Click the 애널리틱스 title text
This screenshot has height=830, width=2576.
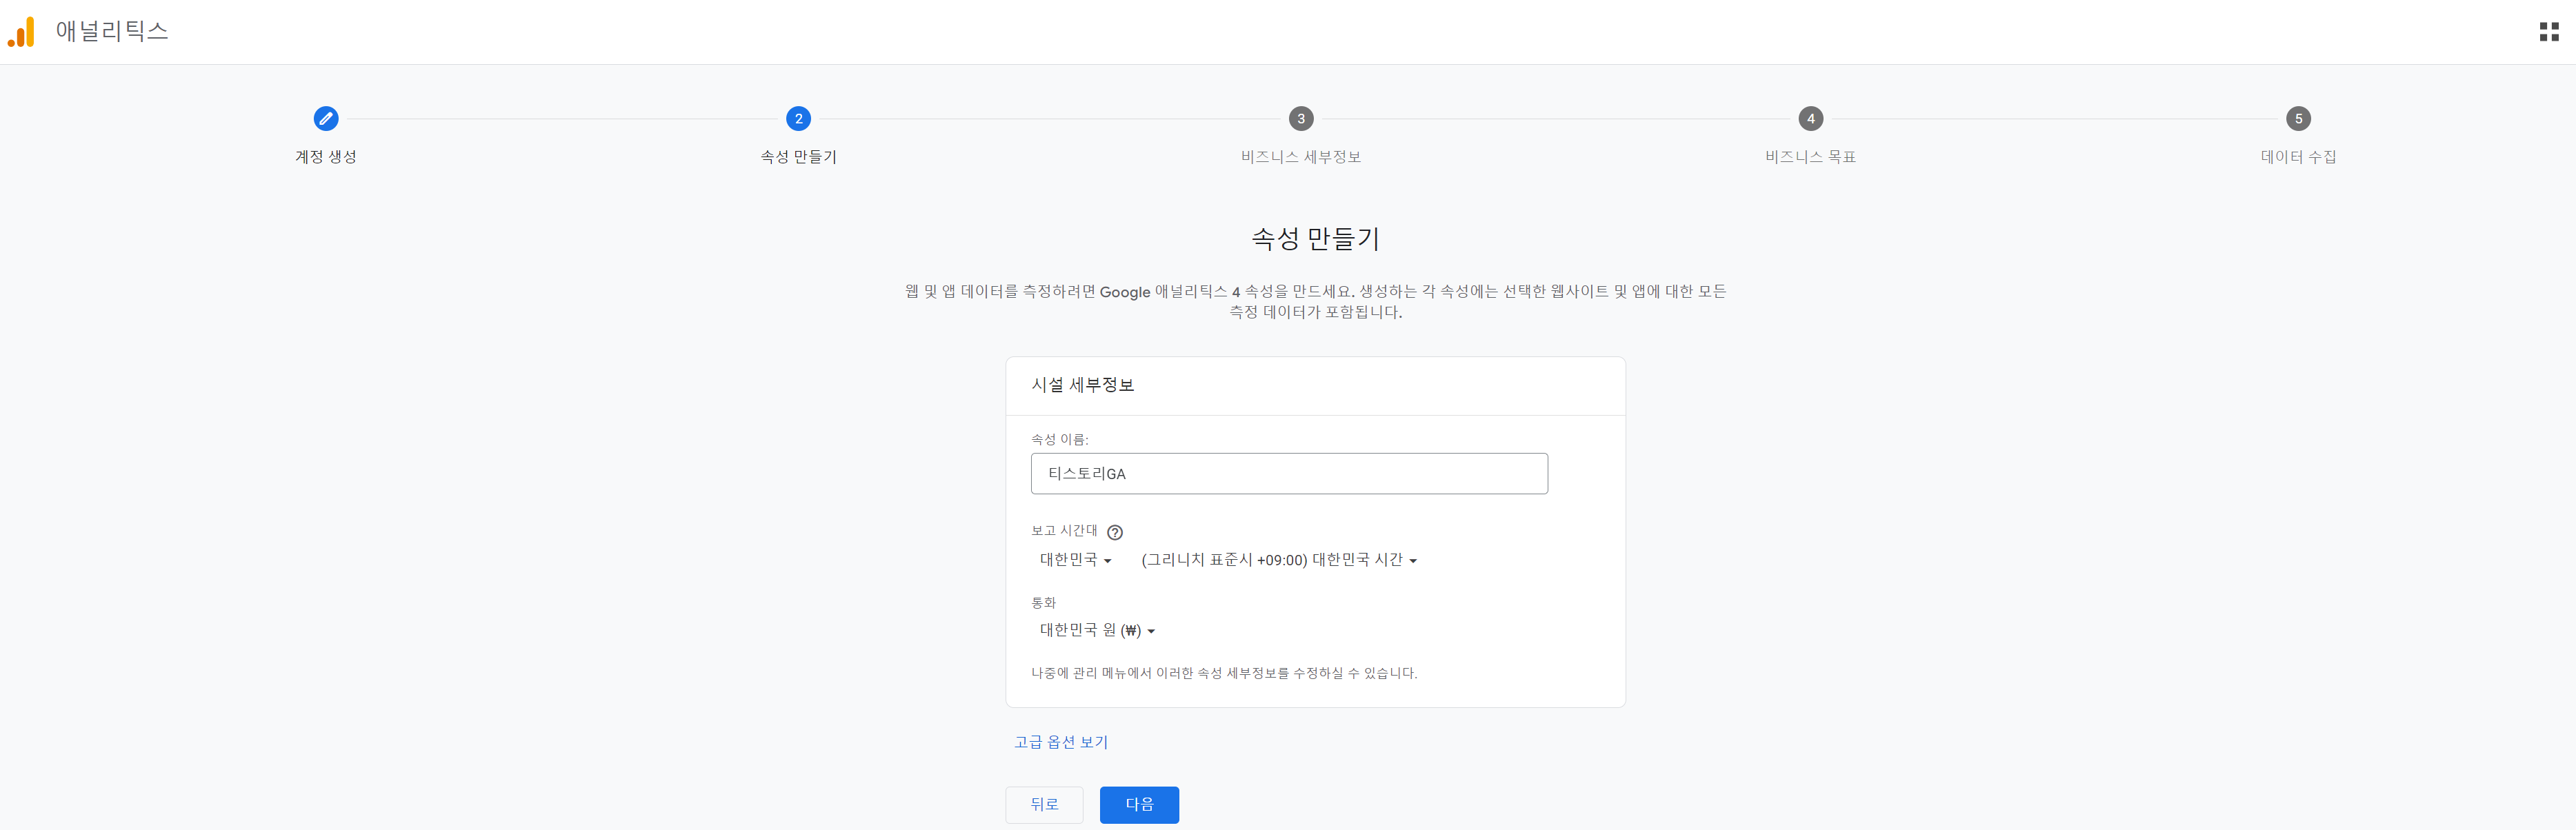pos(112,31)
